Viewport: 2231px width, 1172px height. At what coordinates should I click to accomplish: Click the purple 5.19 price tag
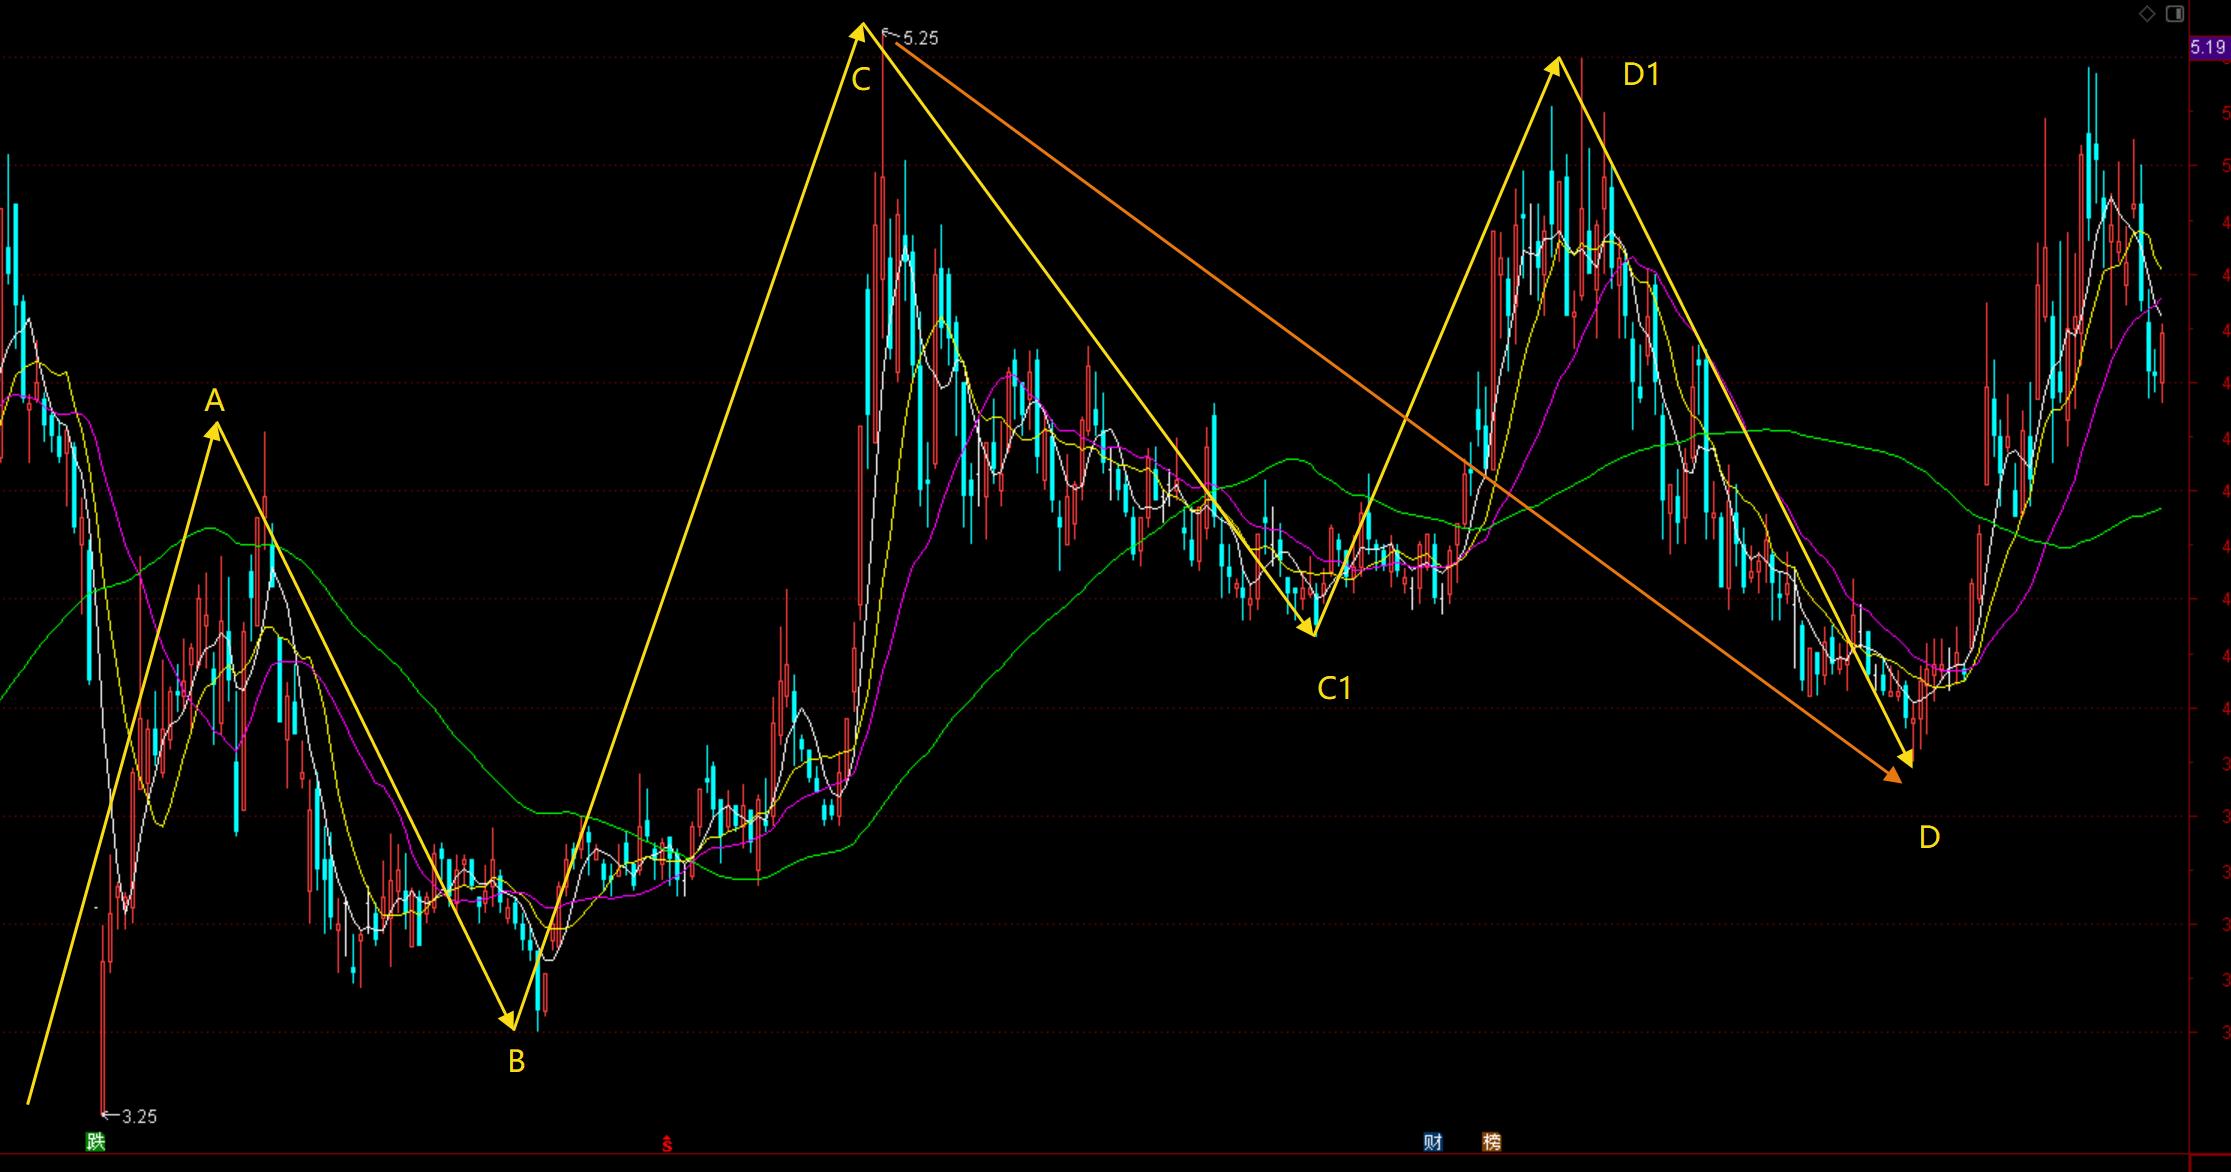click(x=2208, y=47)
